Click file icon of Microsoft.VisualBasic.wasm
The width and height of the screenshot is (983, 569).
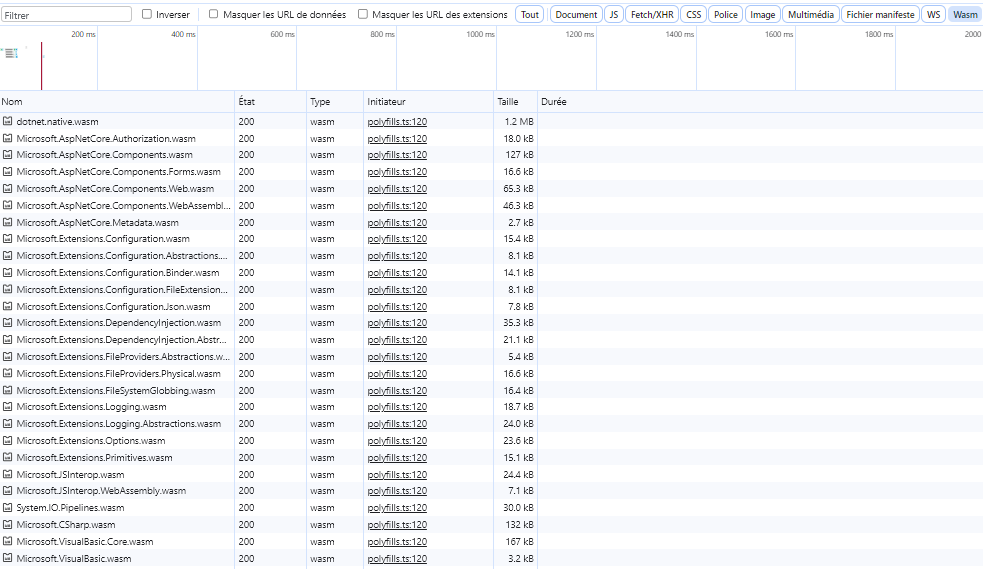[x=8, y=558]
